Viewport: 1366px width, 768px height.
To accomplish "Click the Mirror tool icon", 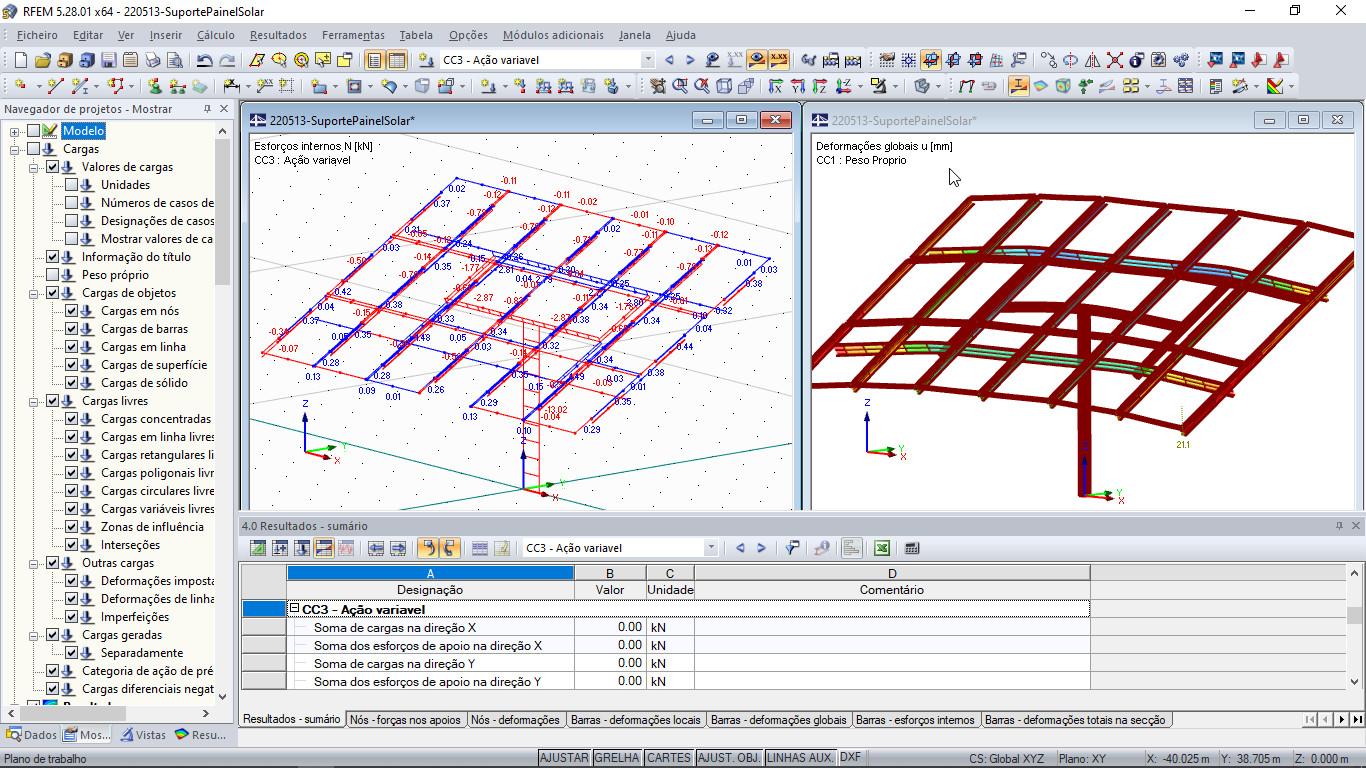I will point(1093,59).
